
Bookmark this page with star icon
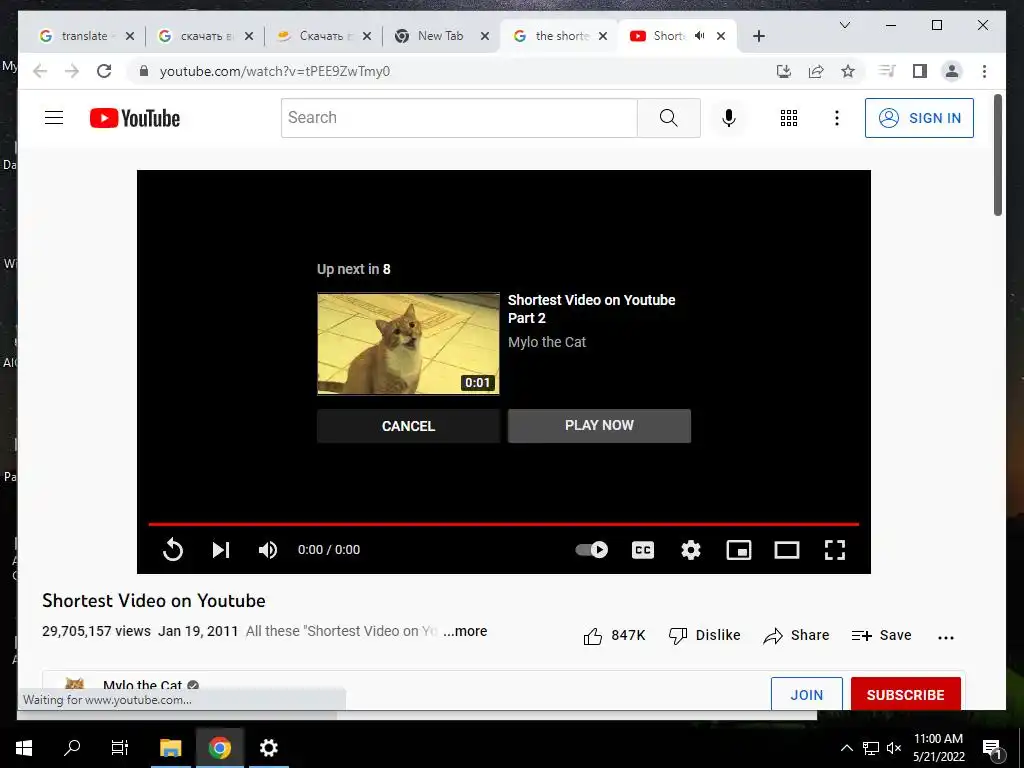click(x=848, y=71)
